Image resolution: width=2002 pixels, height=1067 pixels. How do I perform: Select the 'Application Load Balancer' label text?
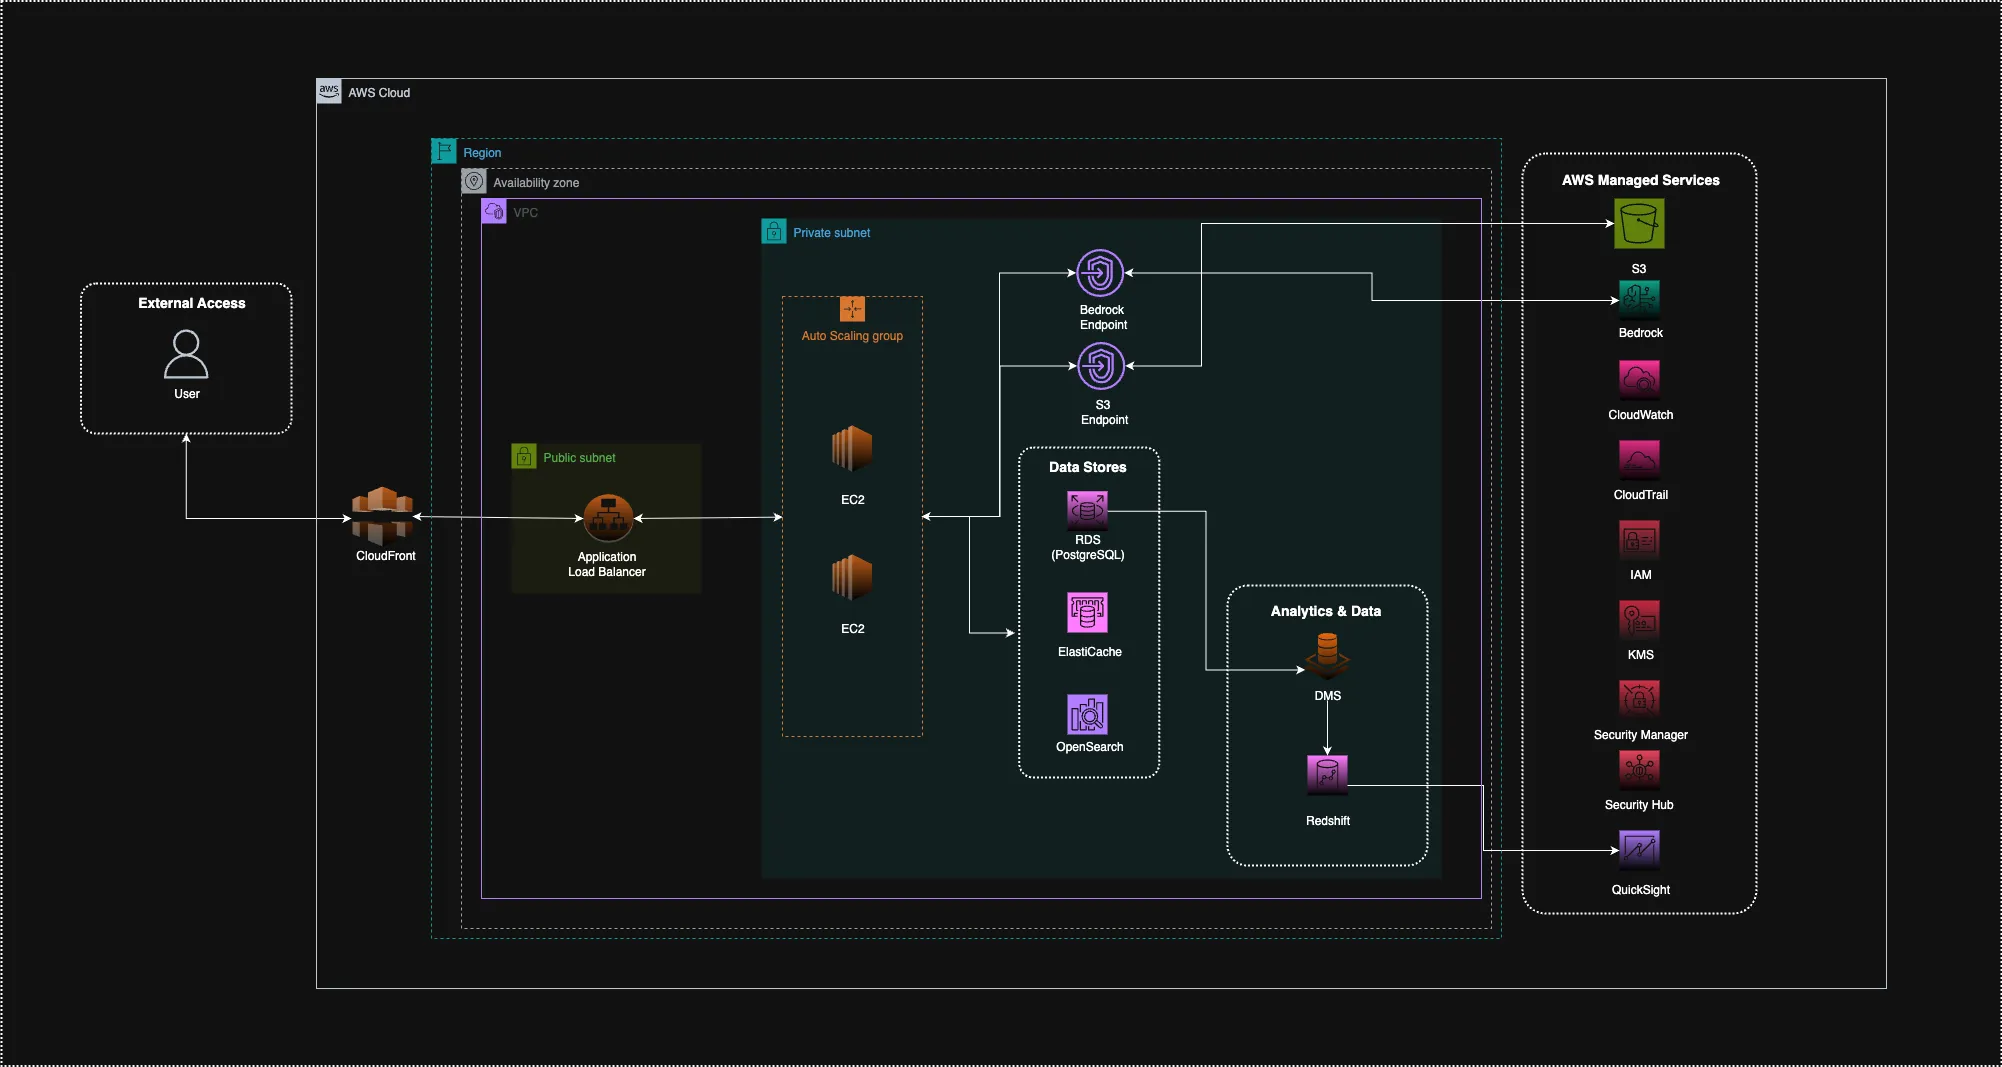[x=606, y=564]
